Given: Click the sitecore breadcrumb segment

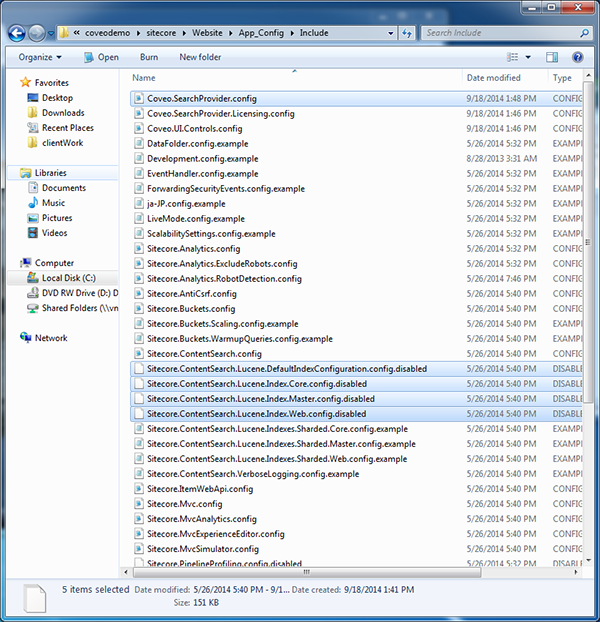Looking at the screenshot, I should (x=161, y=33).
